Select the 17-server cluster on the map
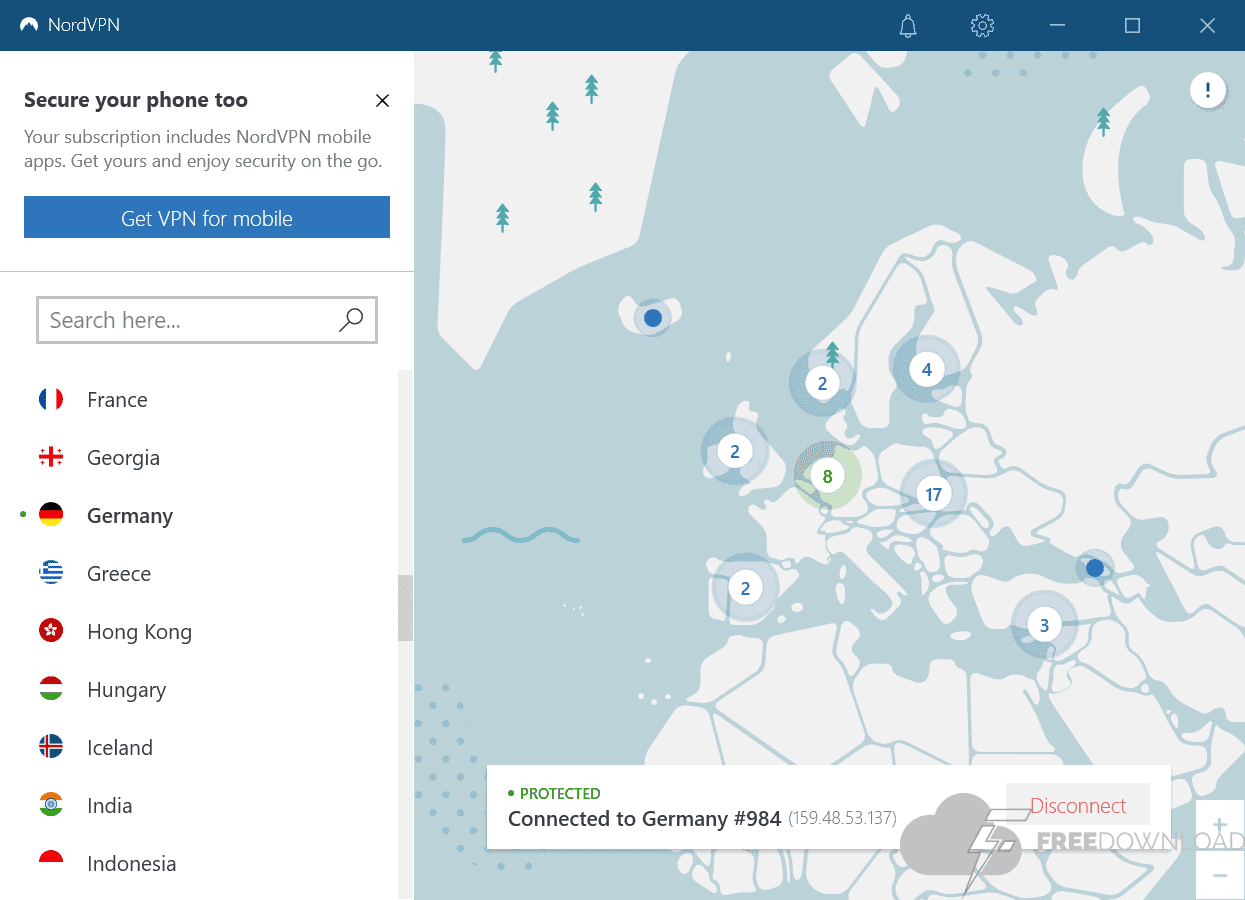 pos(933,494)
